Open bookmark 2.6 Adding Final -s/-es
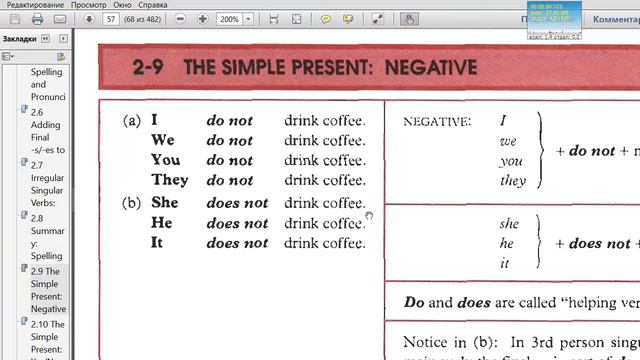 pos(48,131)
